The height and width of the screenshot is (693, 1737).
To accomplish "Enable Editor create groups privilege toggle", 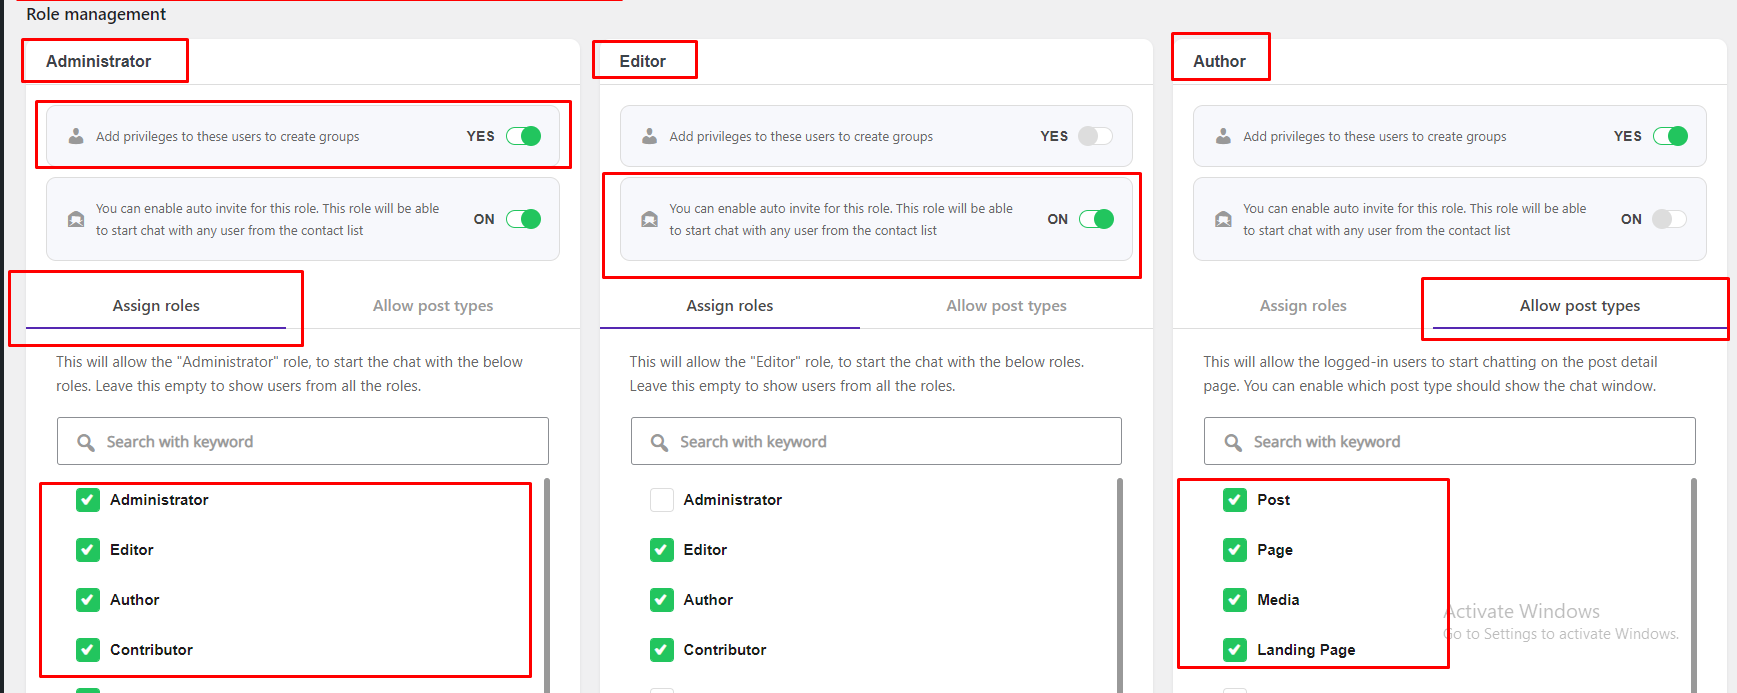I will point(1095,136).
